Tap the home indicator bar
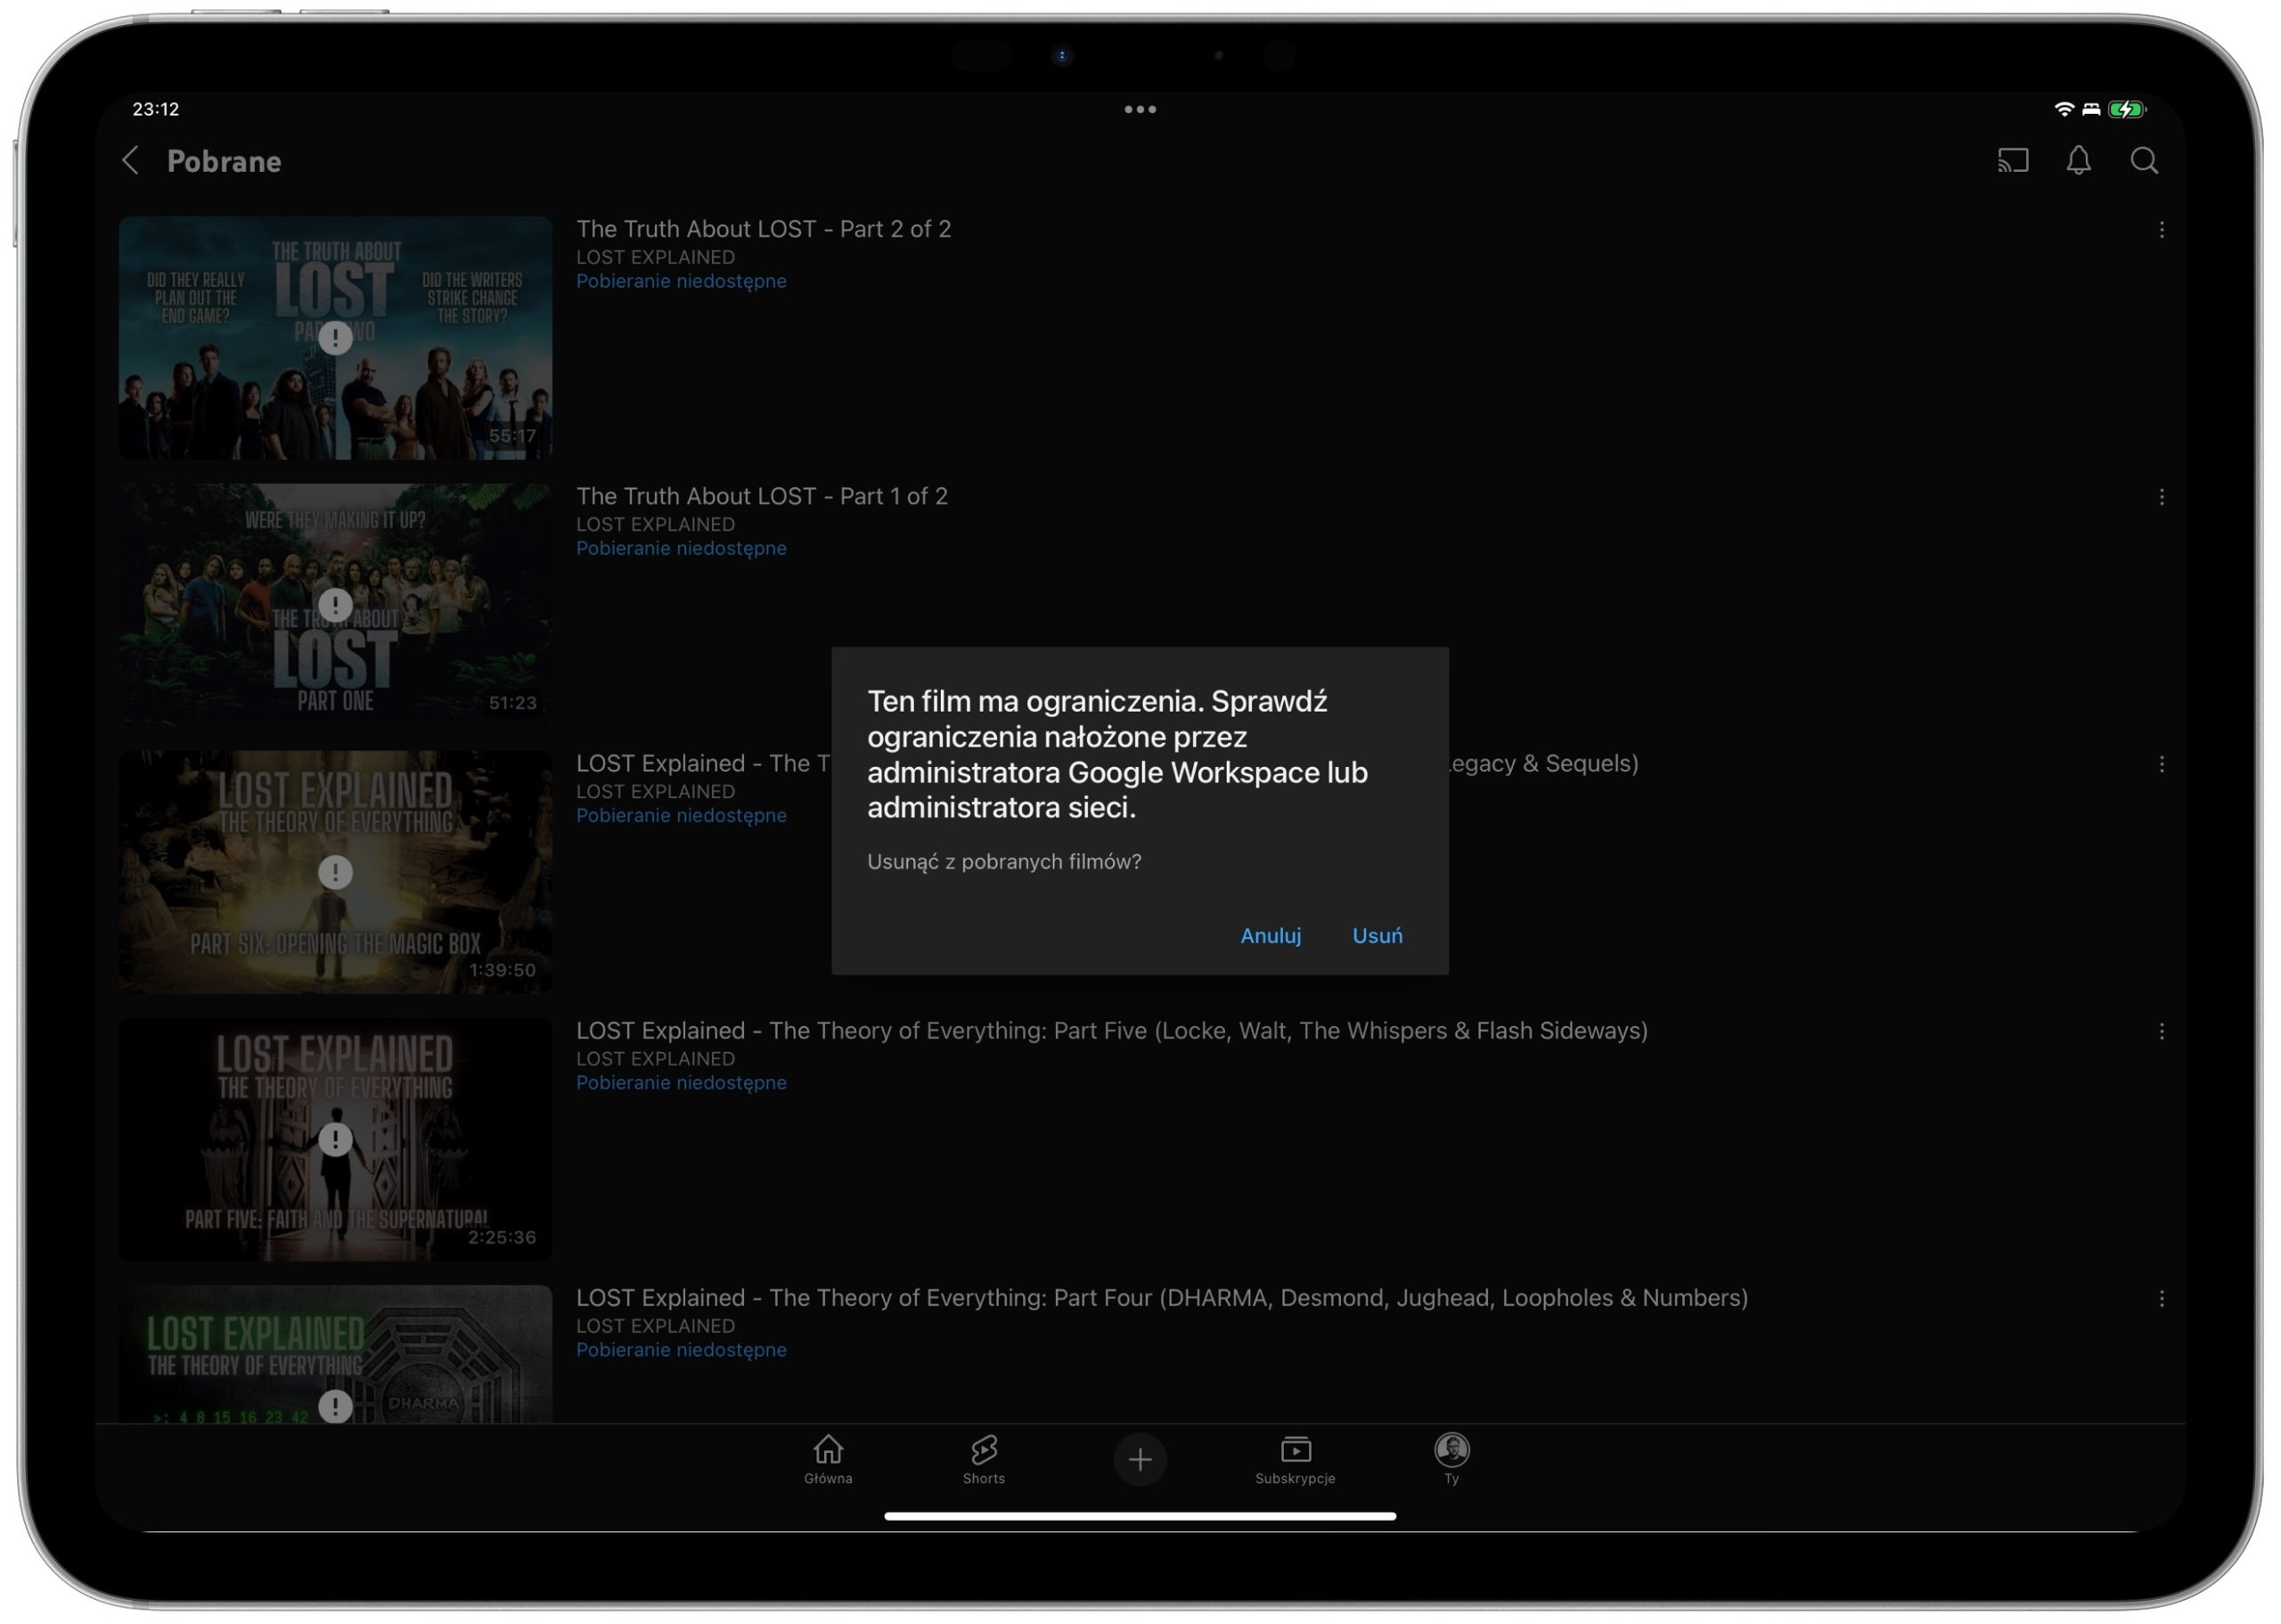The height and width of the screenshot is (1624, 2281). [1140, 1516]
